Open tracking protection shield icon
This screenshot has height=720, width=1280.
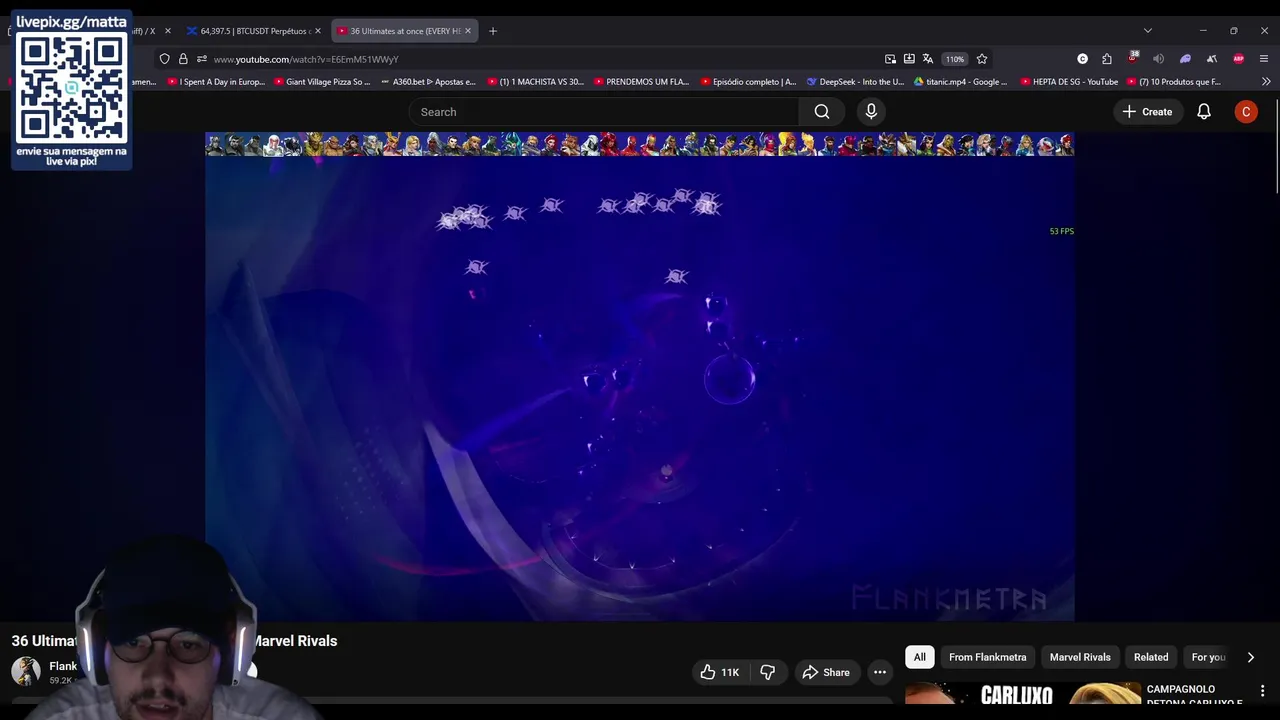click(165, 59)
